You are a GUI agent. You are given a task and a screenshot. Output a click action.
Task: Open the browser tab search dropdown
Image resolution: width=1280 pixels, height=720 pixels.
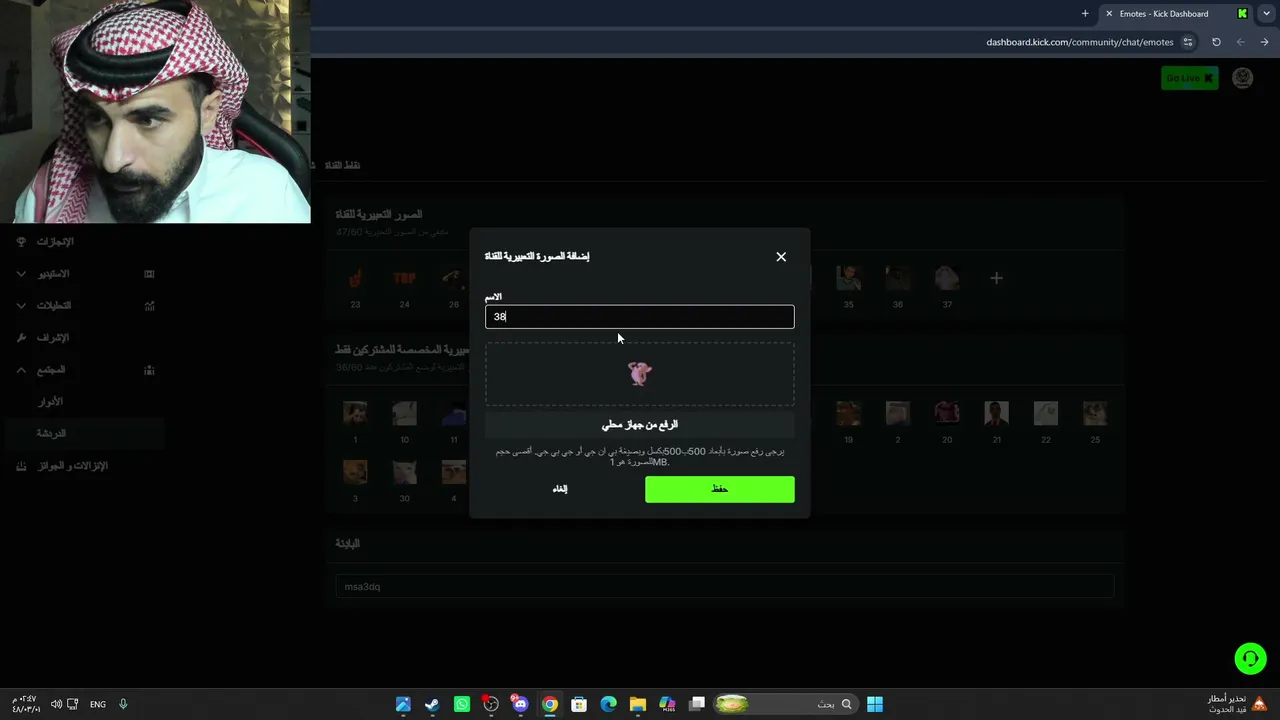tap(1265, 14)
